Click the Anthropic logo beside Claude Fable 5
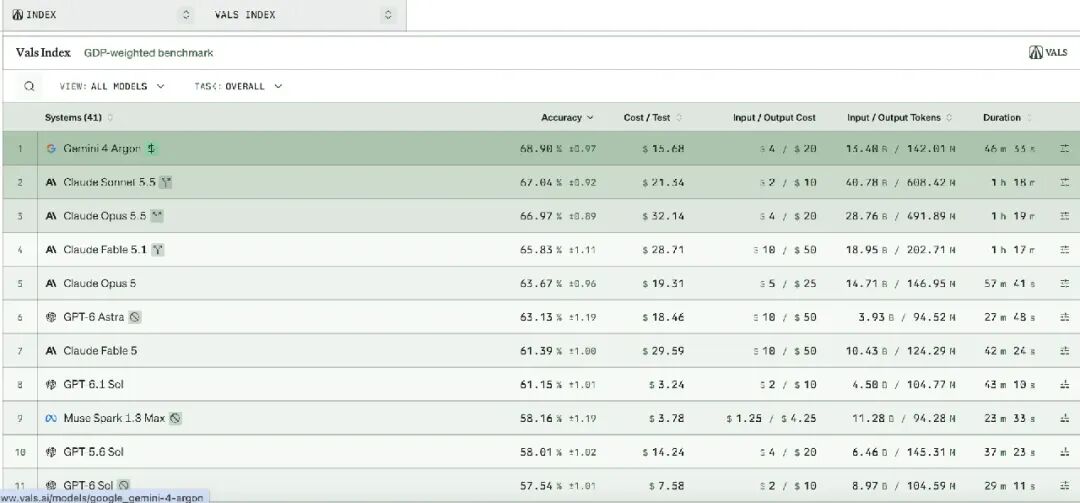 (x=50, y=351)
